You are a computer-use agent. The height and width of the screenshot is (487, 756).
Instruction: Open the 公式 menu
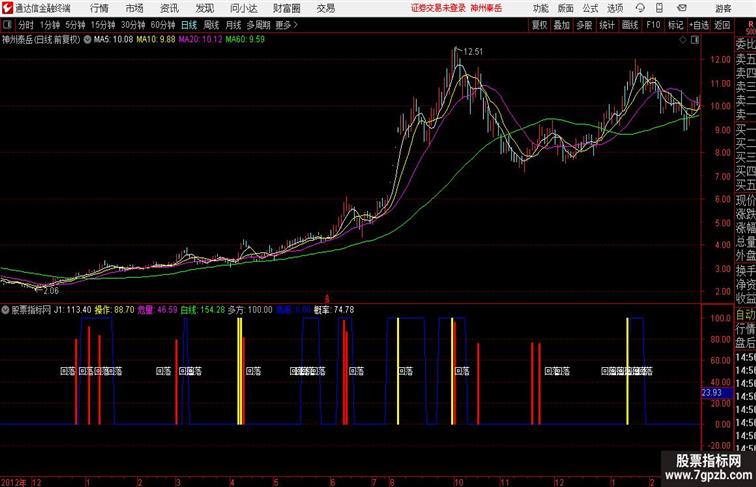[x=590, y=8]
